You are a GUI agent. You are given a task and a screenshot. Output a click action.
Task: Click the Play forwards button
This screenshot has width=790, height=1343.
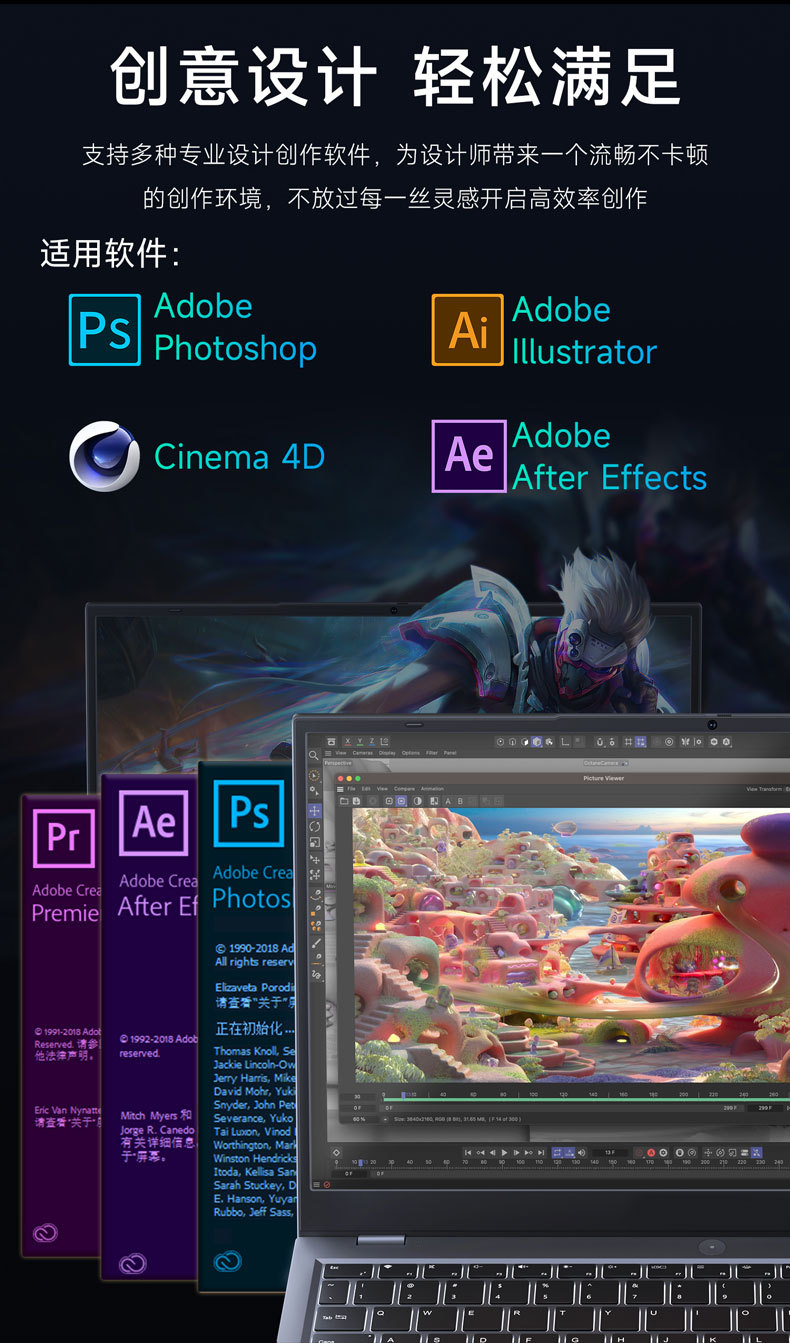pos(505,1153)
